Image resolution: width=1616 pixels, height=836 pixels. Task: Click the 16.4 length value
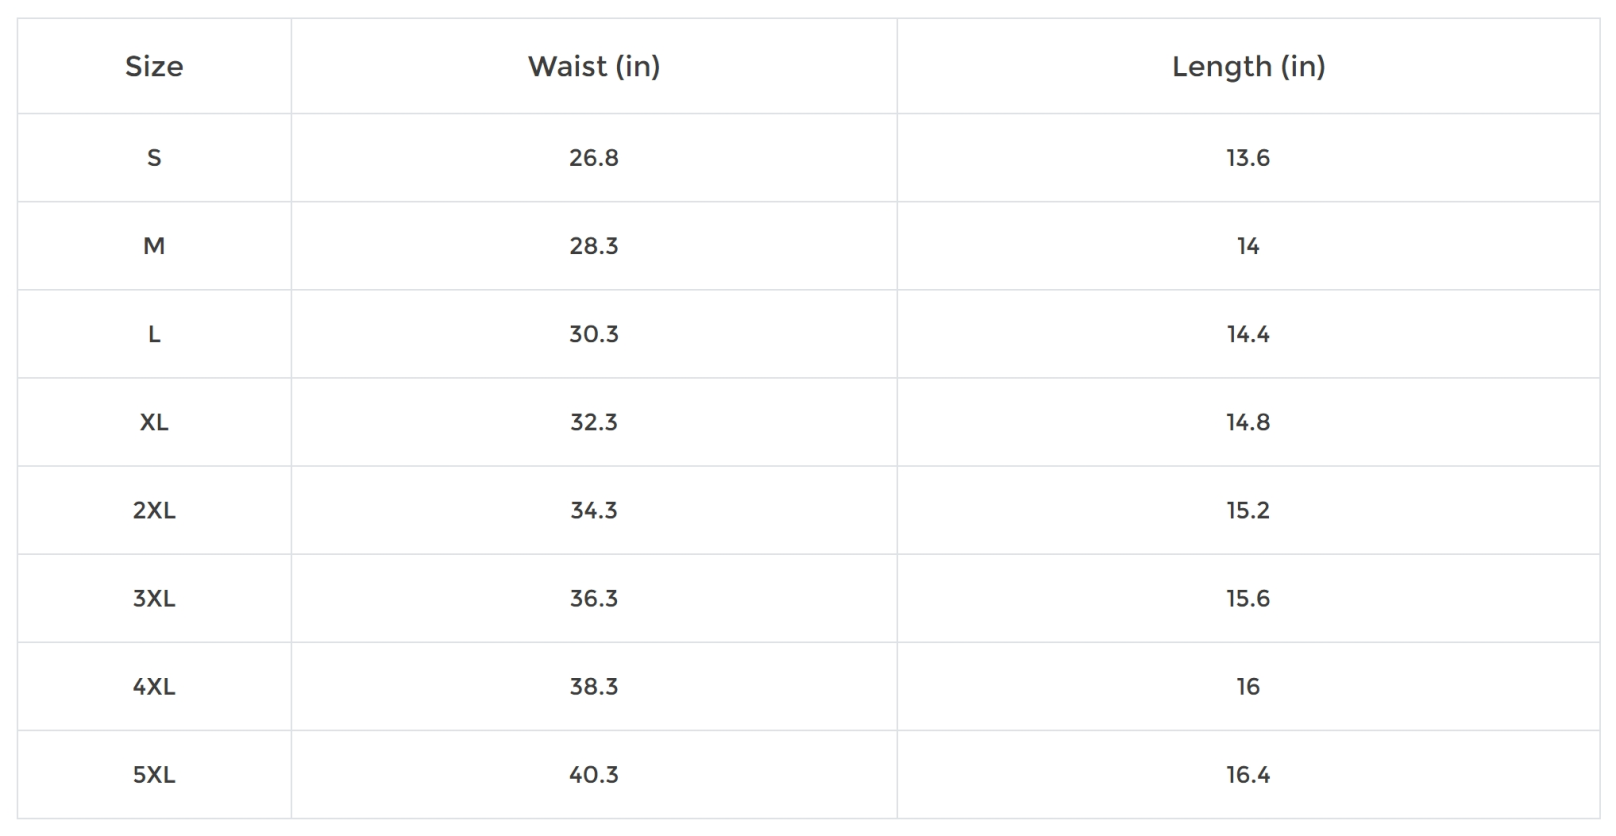[1248, 774]
